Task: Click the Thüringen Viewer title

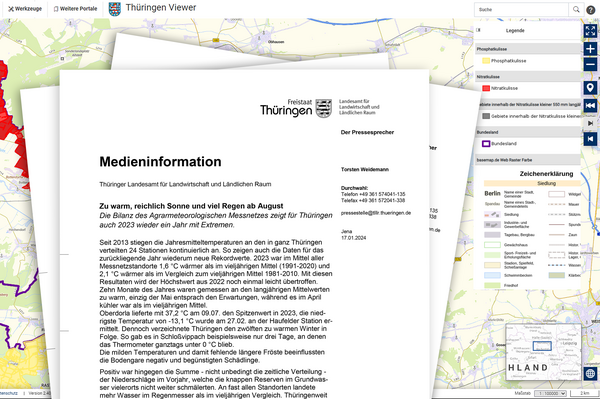Action: click(x=161, y=8)
